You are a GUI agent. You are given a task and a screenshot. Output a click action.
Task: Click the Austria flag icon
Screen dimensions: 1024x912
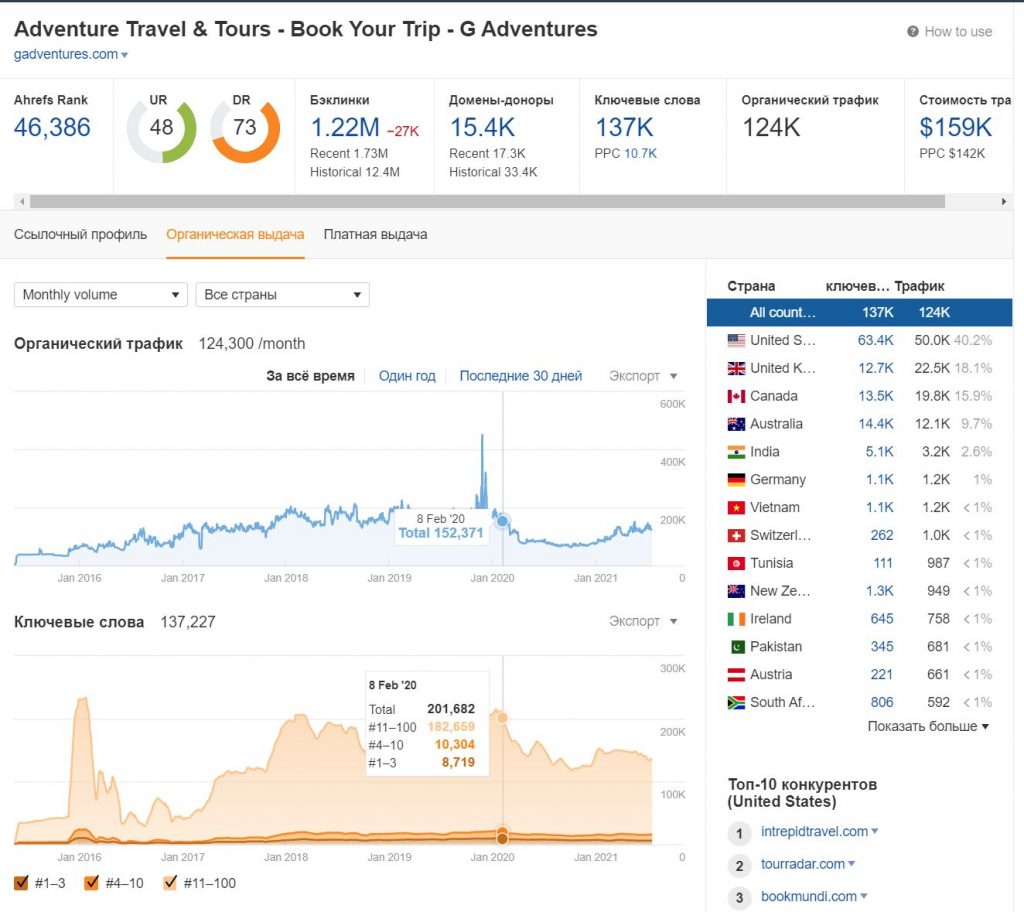pyautogui.click(x=736, y=675)
